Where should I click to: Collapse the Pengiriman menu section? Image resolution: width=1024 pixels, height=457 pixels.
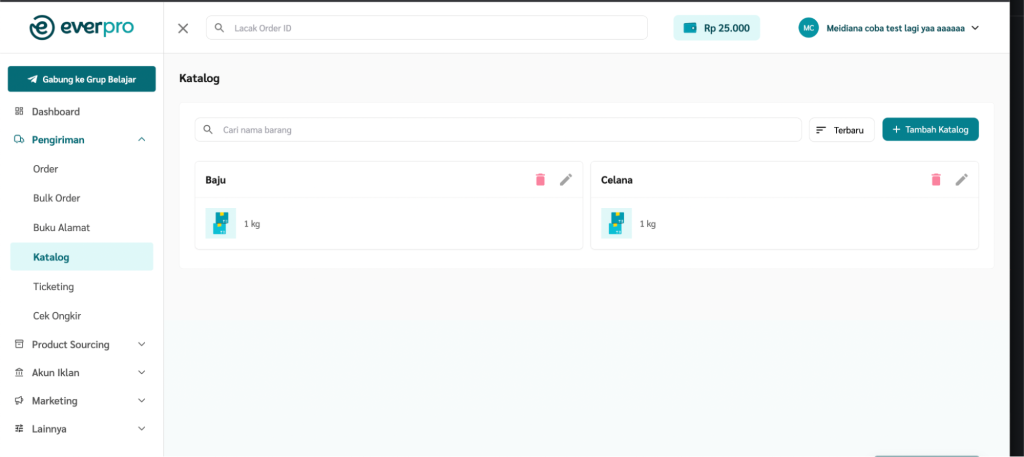click(141, 140)
